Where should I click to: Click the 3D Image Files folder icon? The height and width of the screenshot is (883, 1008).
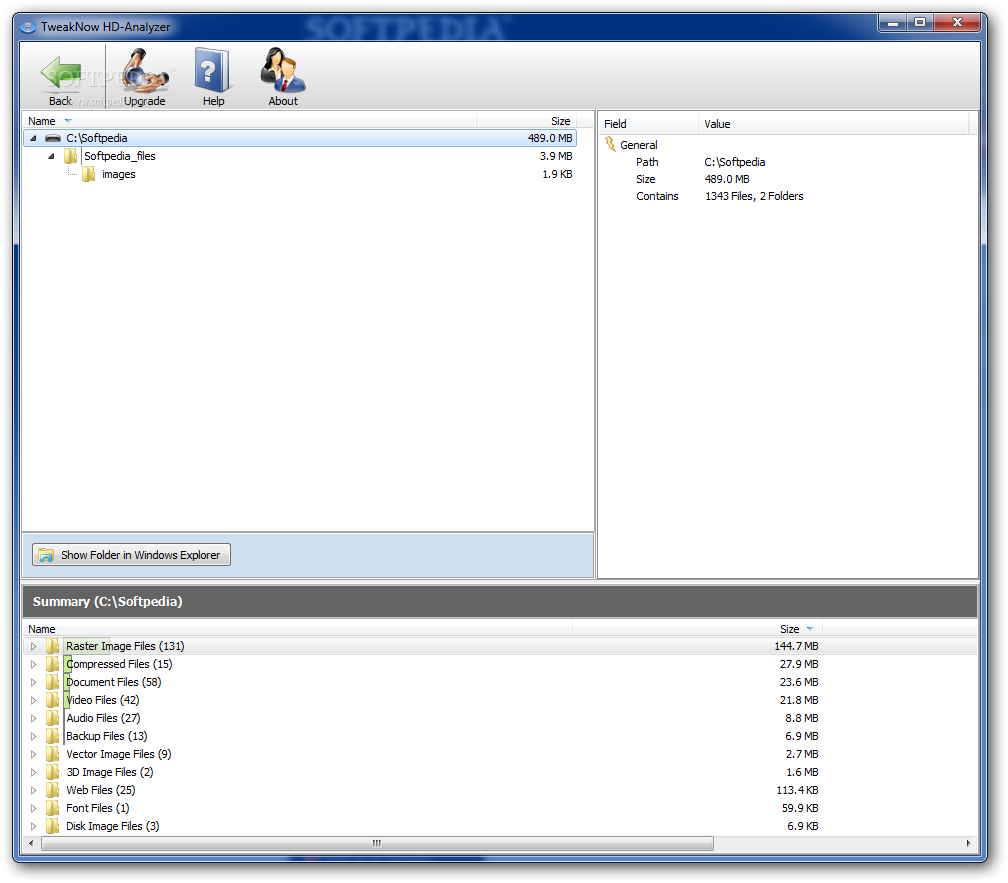pos(52,772)
